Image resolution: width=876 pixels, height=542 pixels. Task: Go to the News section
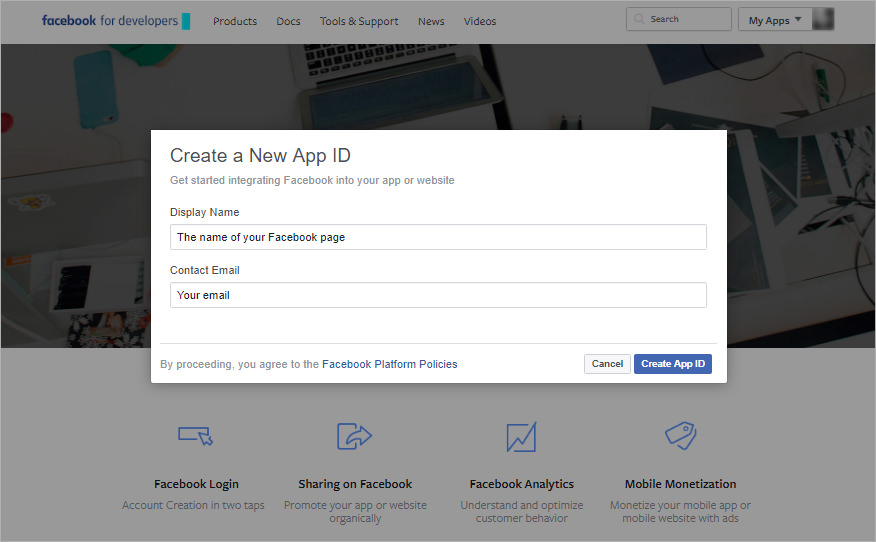tap(431, 21)
